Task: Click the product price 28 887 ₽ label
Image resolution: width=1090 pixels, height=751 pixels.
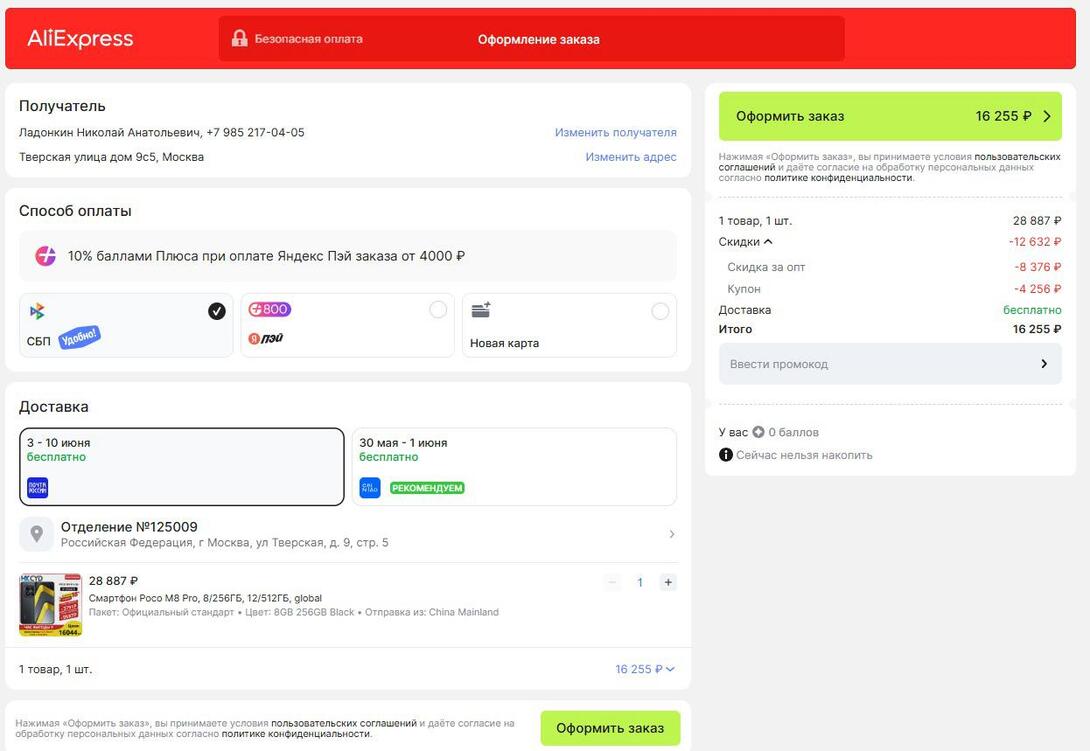Action: tap(113, 581)
